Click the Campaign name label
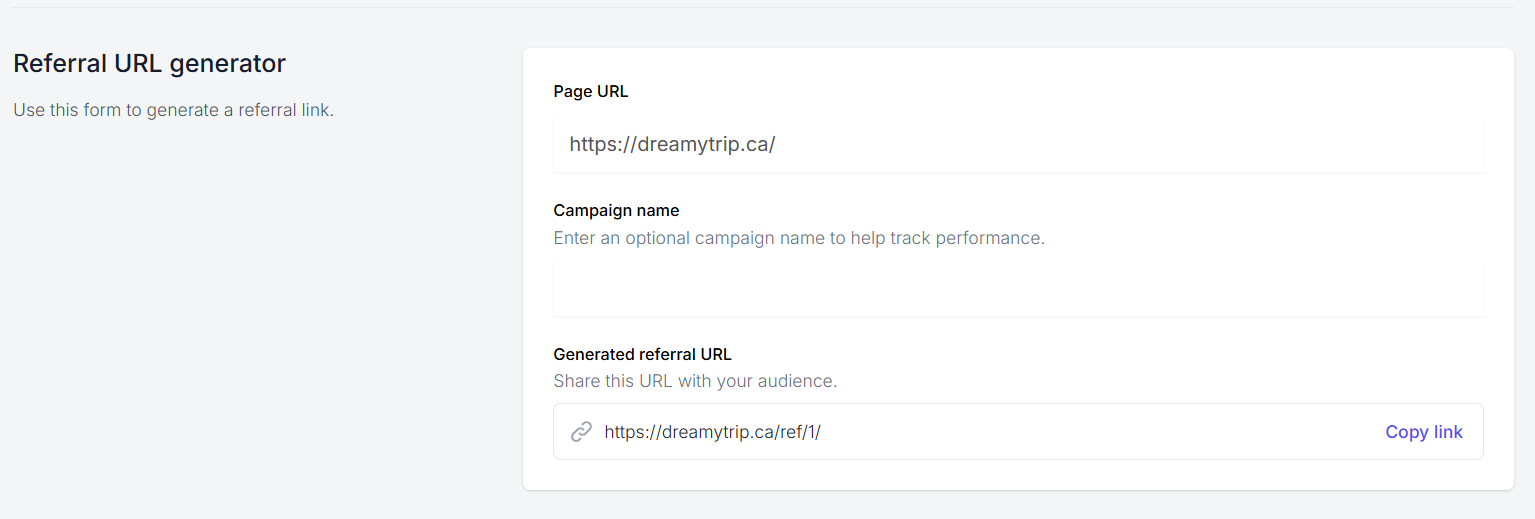Viewport: 1535px width, 519px height. (616, 210)
